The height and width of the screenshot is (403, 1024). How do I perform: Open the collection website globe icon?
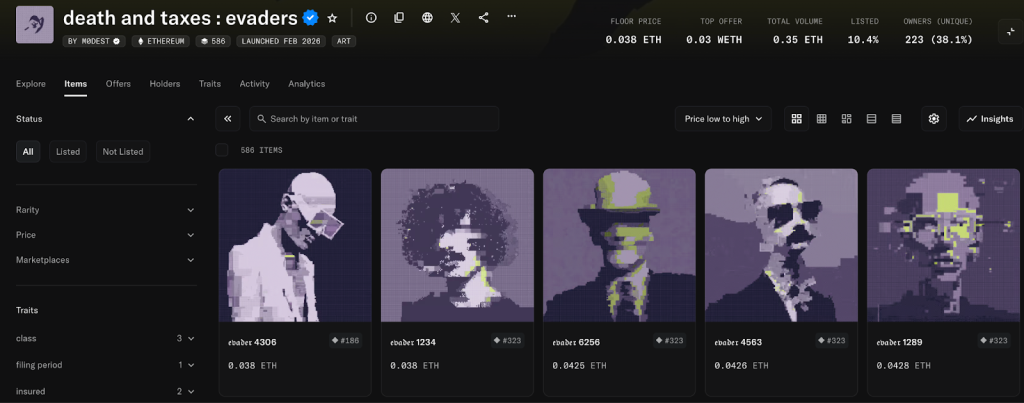tap(427, 18)
